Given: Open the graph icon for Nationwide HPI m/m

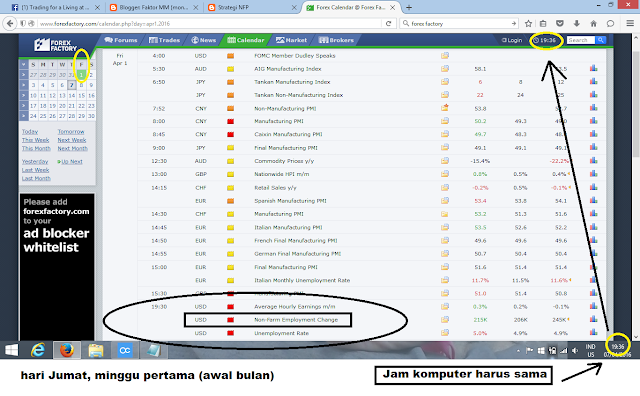Looking at the screenshot, I should [x=593, y=174].
